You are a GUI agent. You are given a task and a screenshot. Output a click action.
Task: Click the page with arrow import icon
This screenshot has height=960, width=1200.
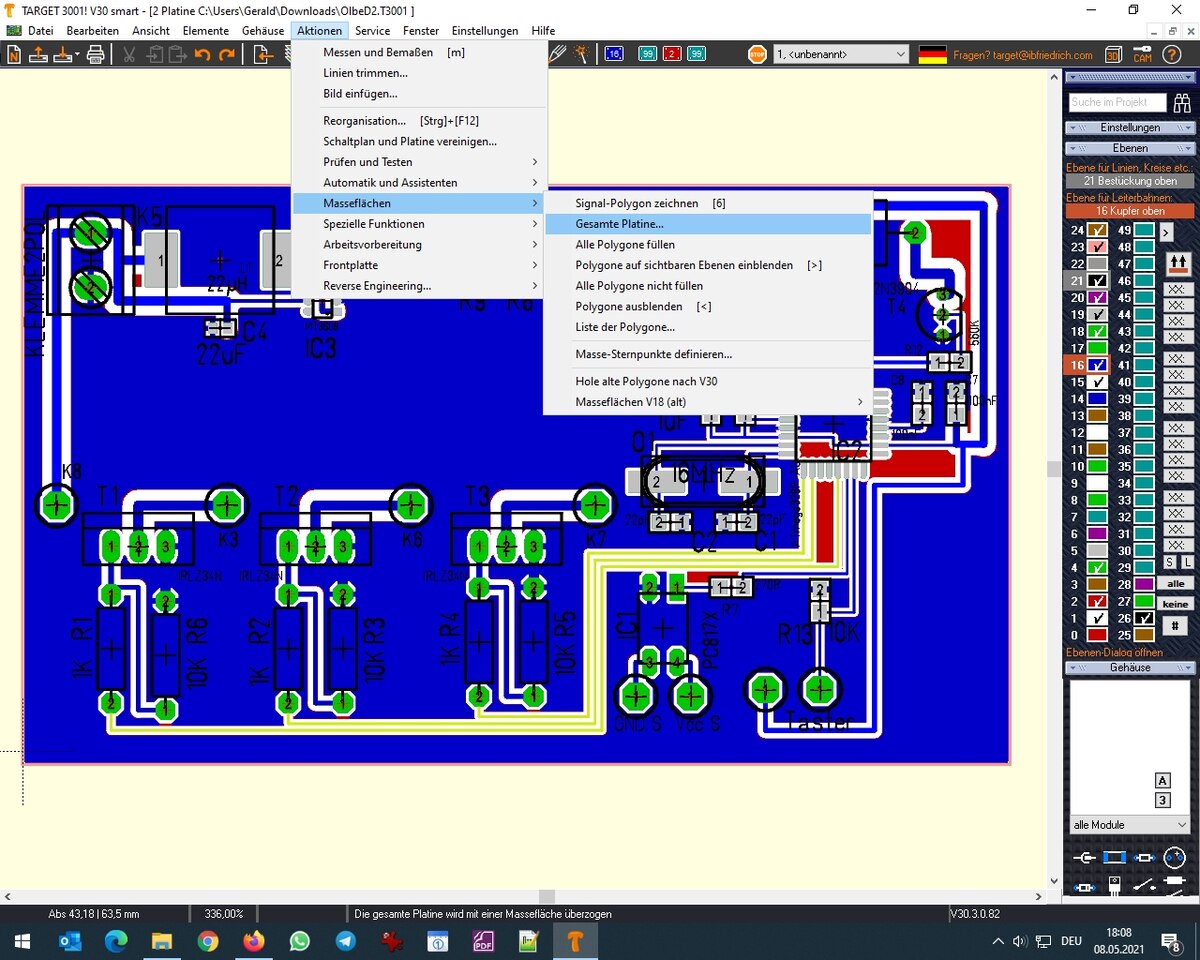pos(264,55)
